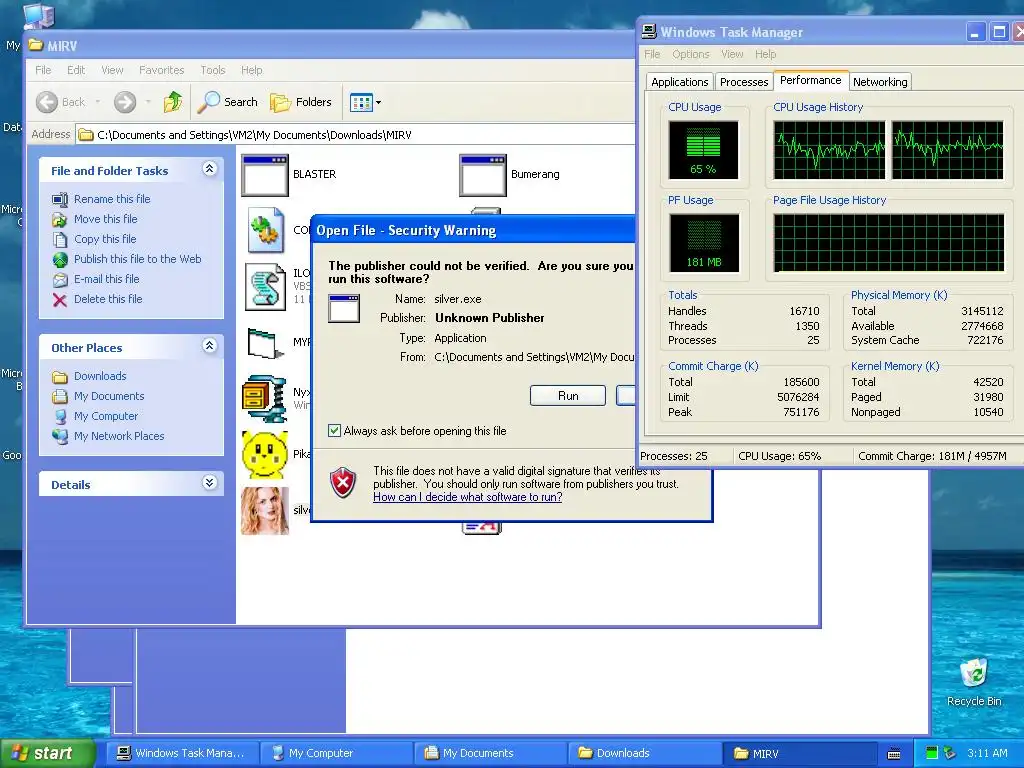Switch to My Computer taskbar button
1024x768 pixels.
(336, 753)
